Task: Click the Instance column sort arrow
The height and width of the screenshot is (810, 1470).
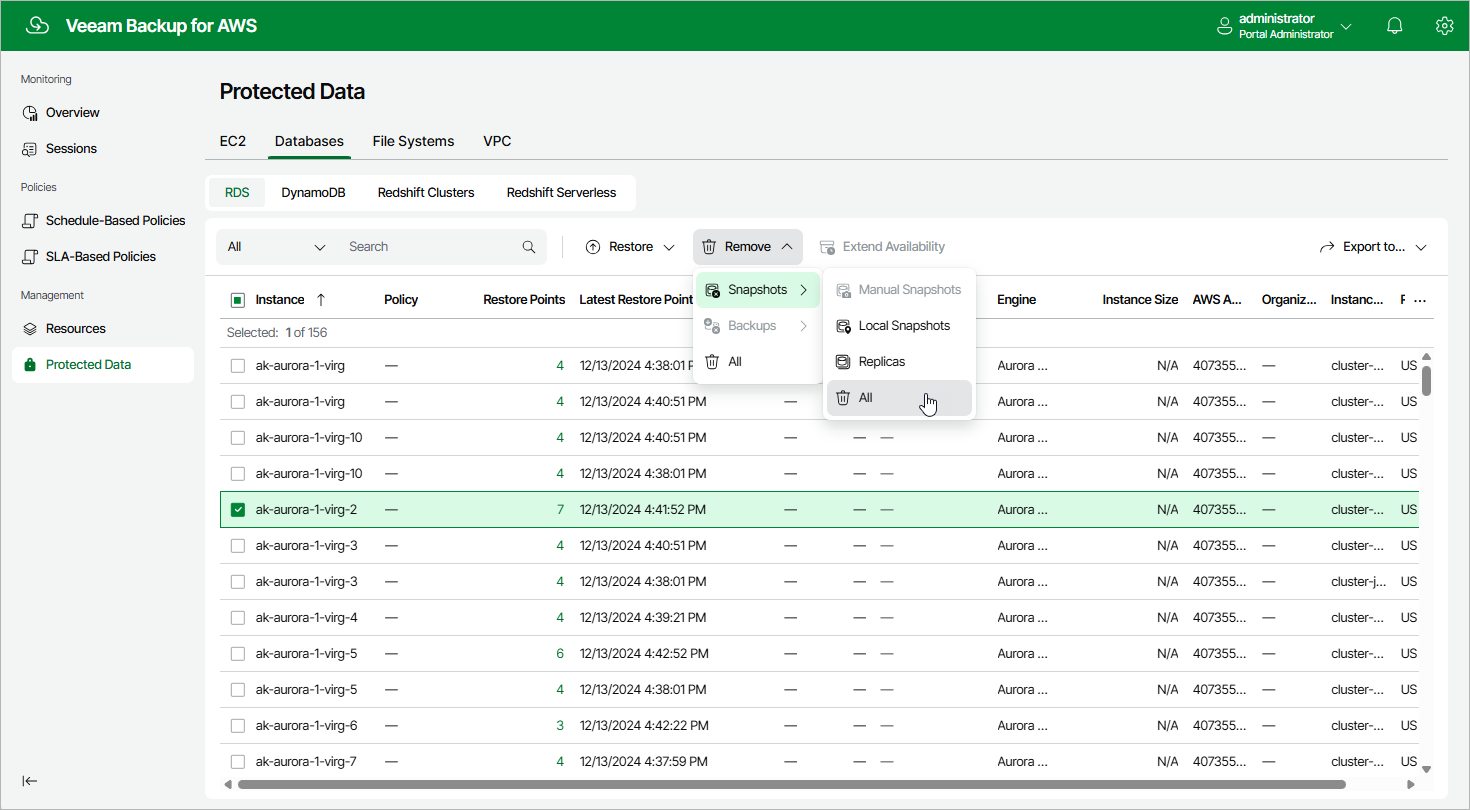Action: [320, 300]
